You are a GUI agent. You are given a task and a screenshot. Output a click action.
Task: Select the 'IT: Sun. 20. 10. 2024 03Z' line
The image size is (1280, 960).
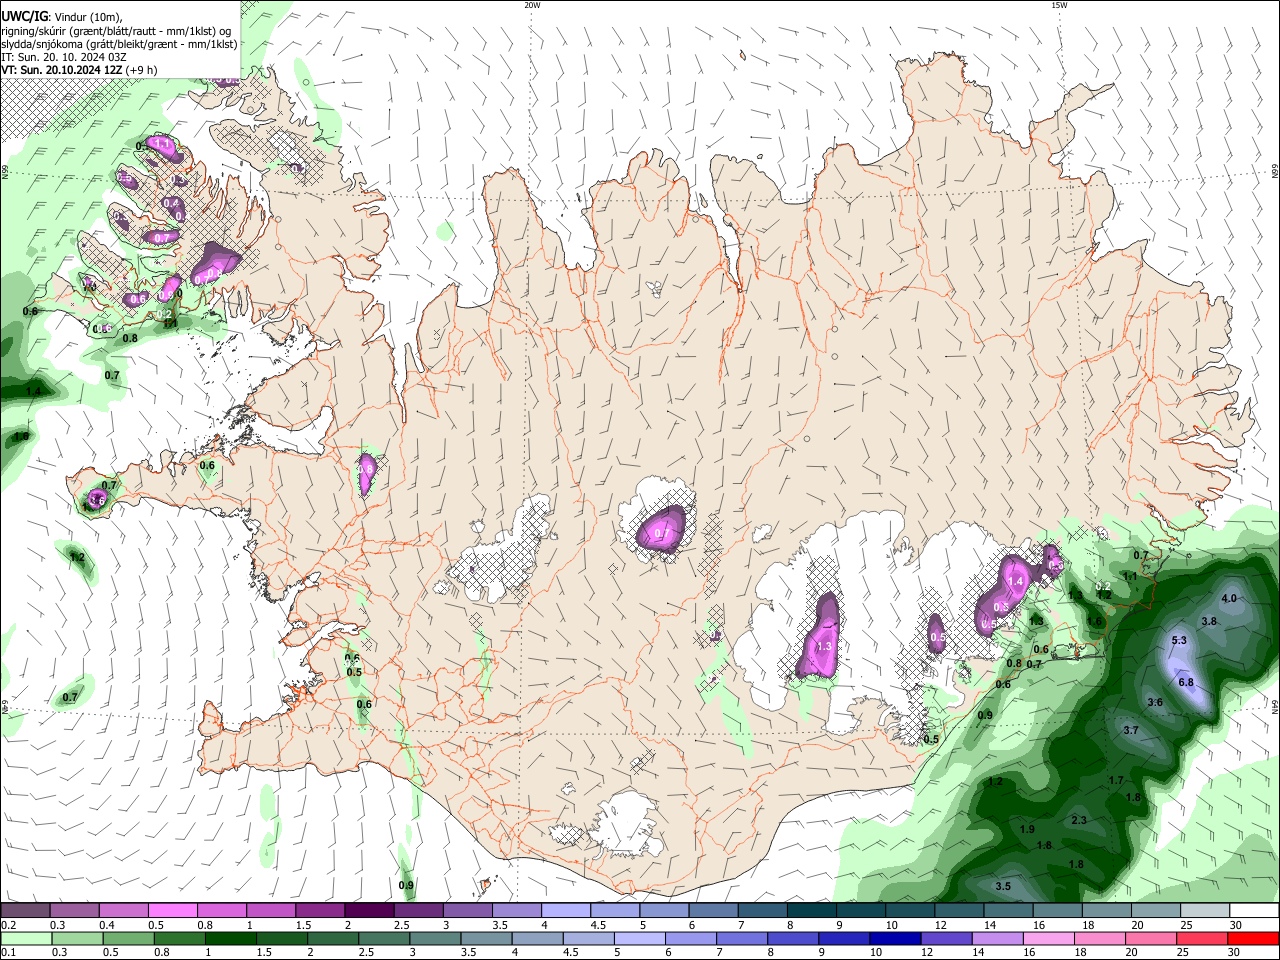tap(64, 57)
